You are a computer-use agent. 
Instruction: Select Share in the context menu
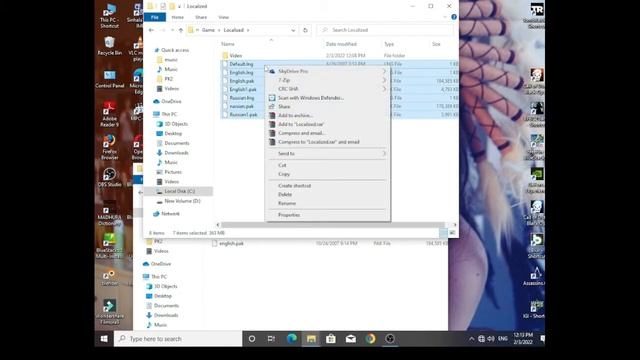pos(328,107)
